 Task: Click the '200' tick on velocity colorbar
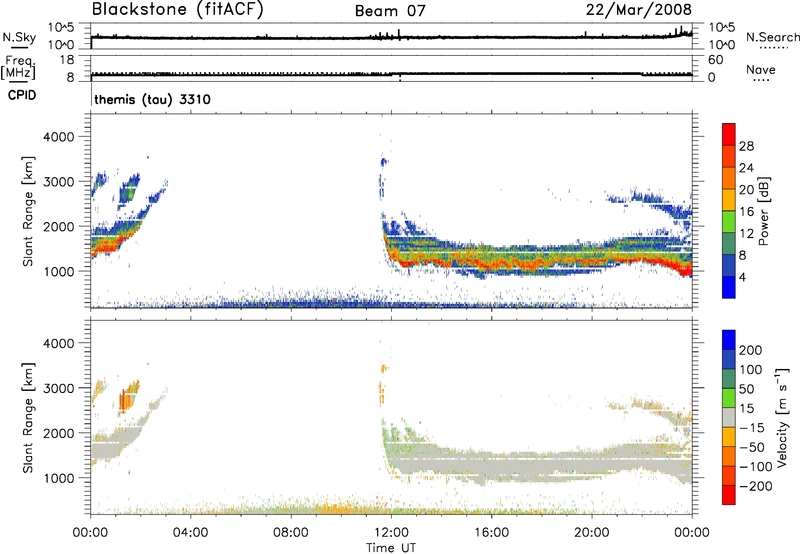(751, 350)
